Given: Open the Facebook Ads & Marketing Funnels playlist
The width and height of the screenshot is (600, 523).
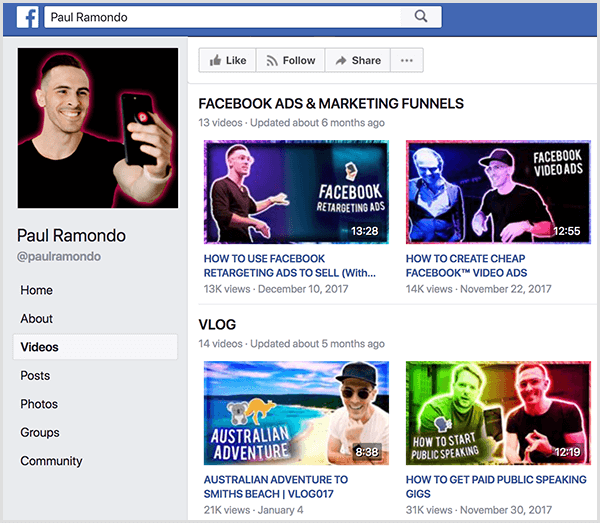Looking at the screenshot, I should coord(331,104).
